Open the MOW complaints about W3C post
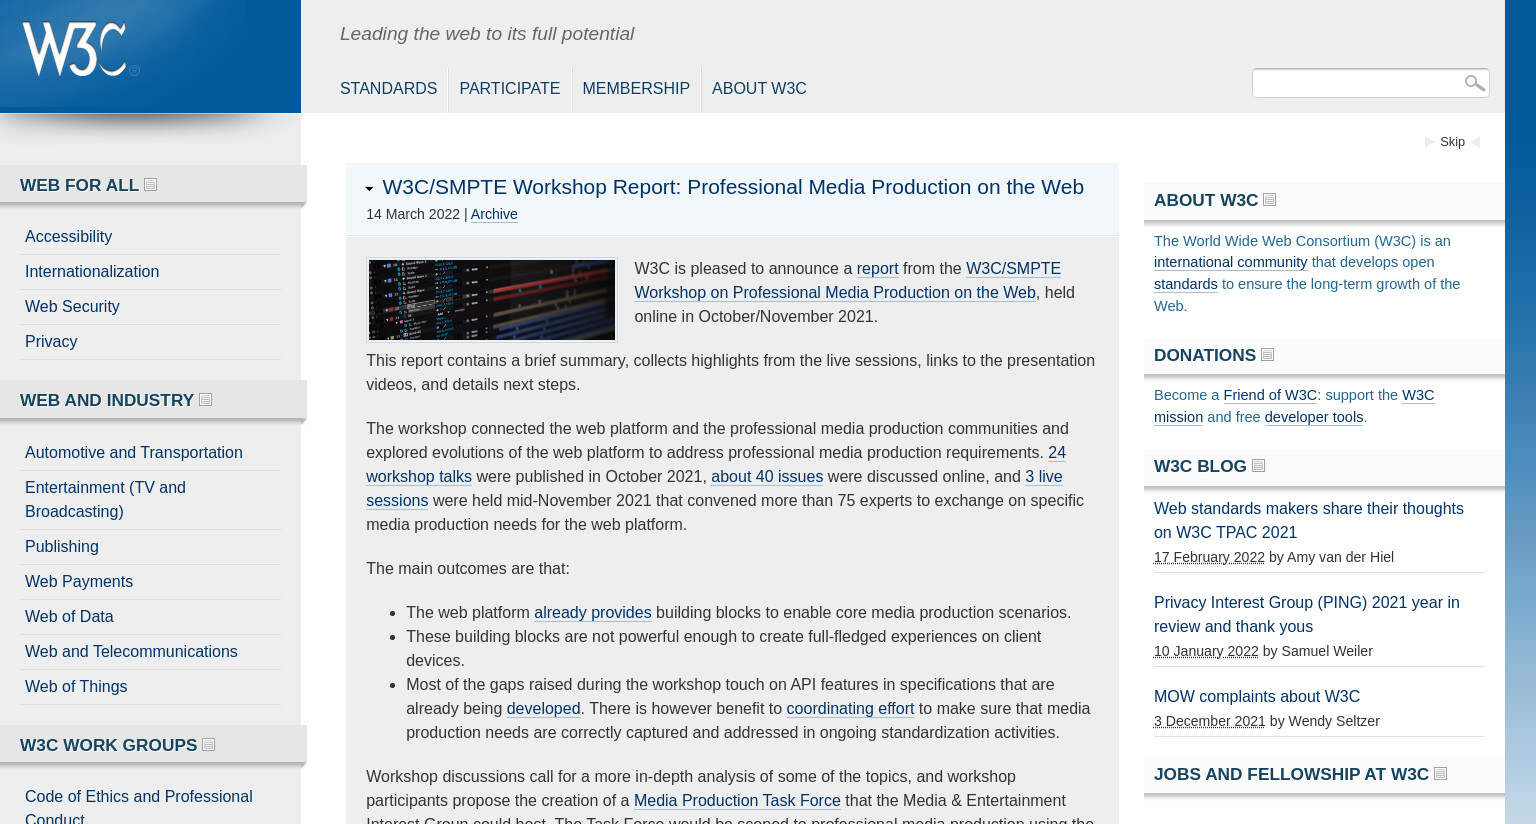This screenshot has width=1536, height=824. (x=1257, y=697)
